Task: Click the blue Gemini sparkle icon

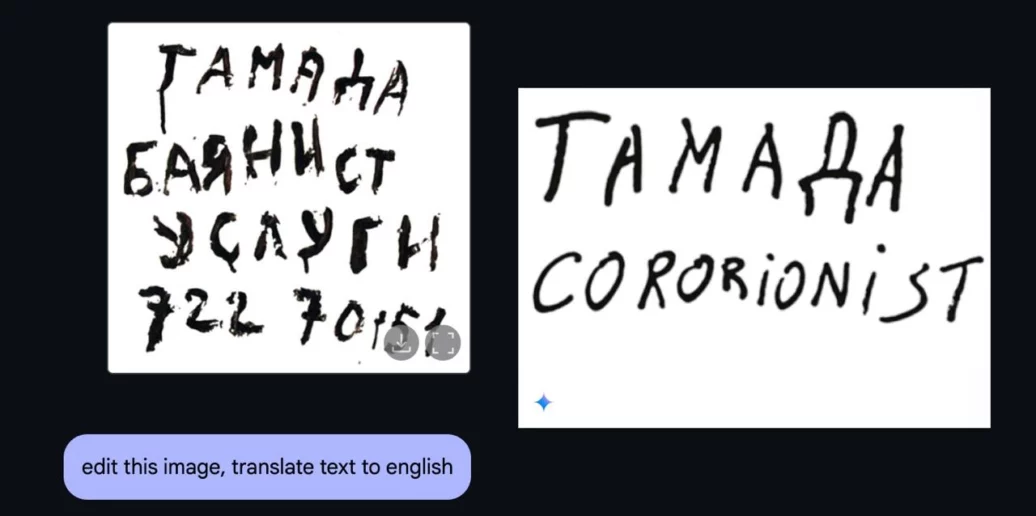Action: [543, 402]
